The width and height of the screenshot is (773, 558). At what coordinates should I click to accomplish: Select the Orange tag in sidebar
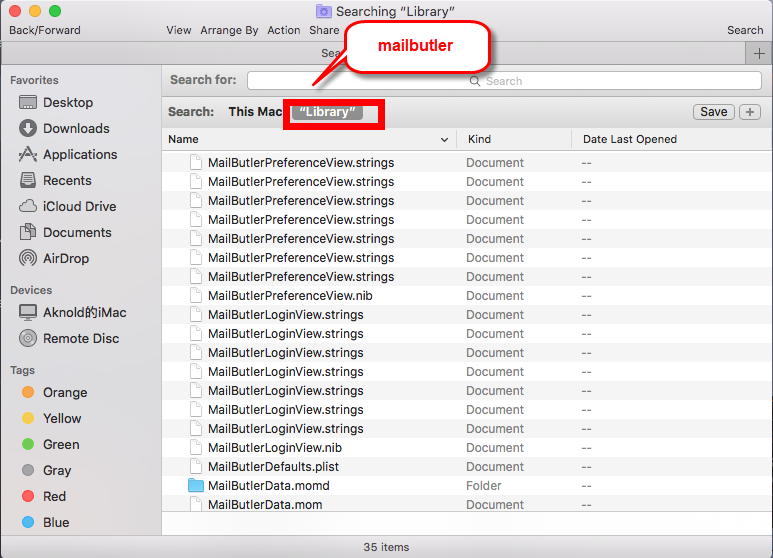(64, 392)
